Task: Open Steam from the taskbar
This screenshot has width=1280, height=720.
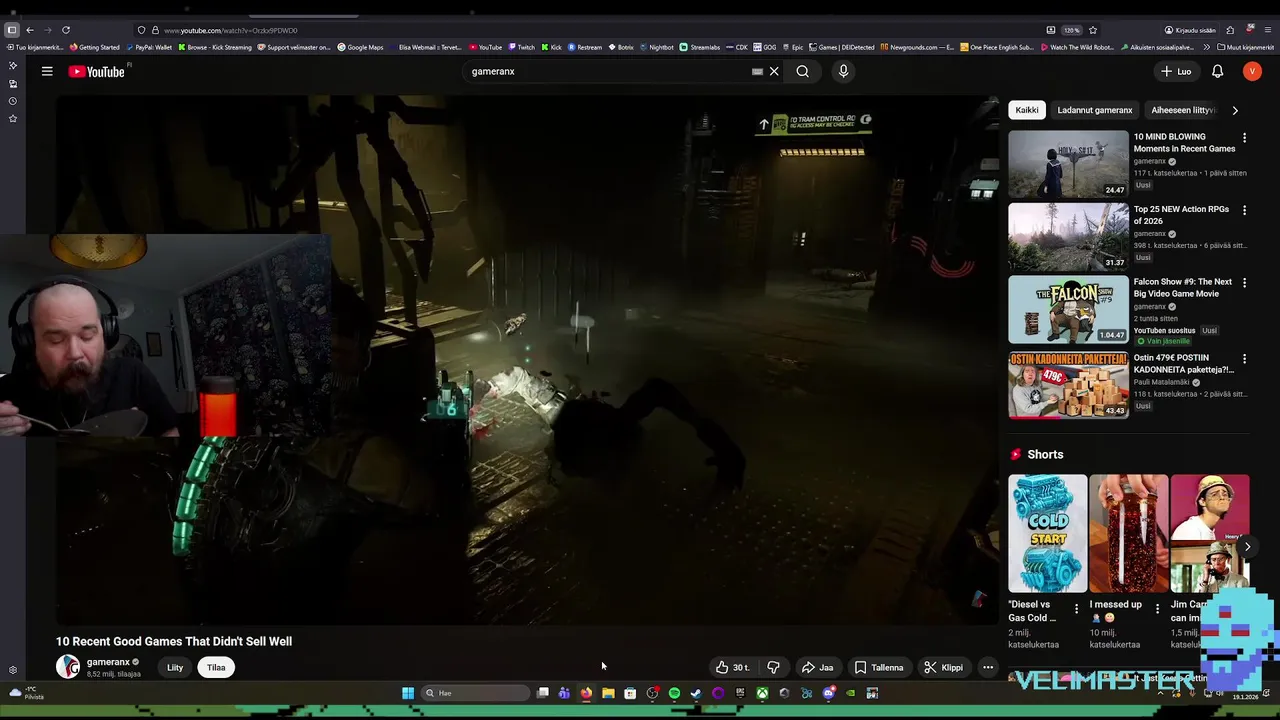Action: pos(696,693)
